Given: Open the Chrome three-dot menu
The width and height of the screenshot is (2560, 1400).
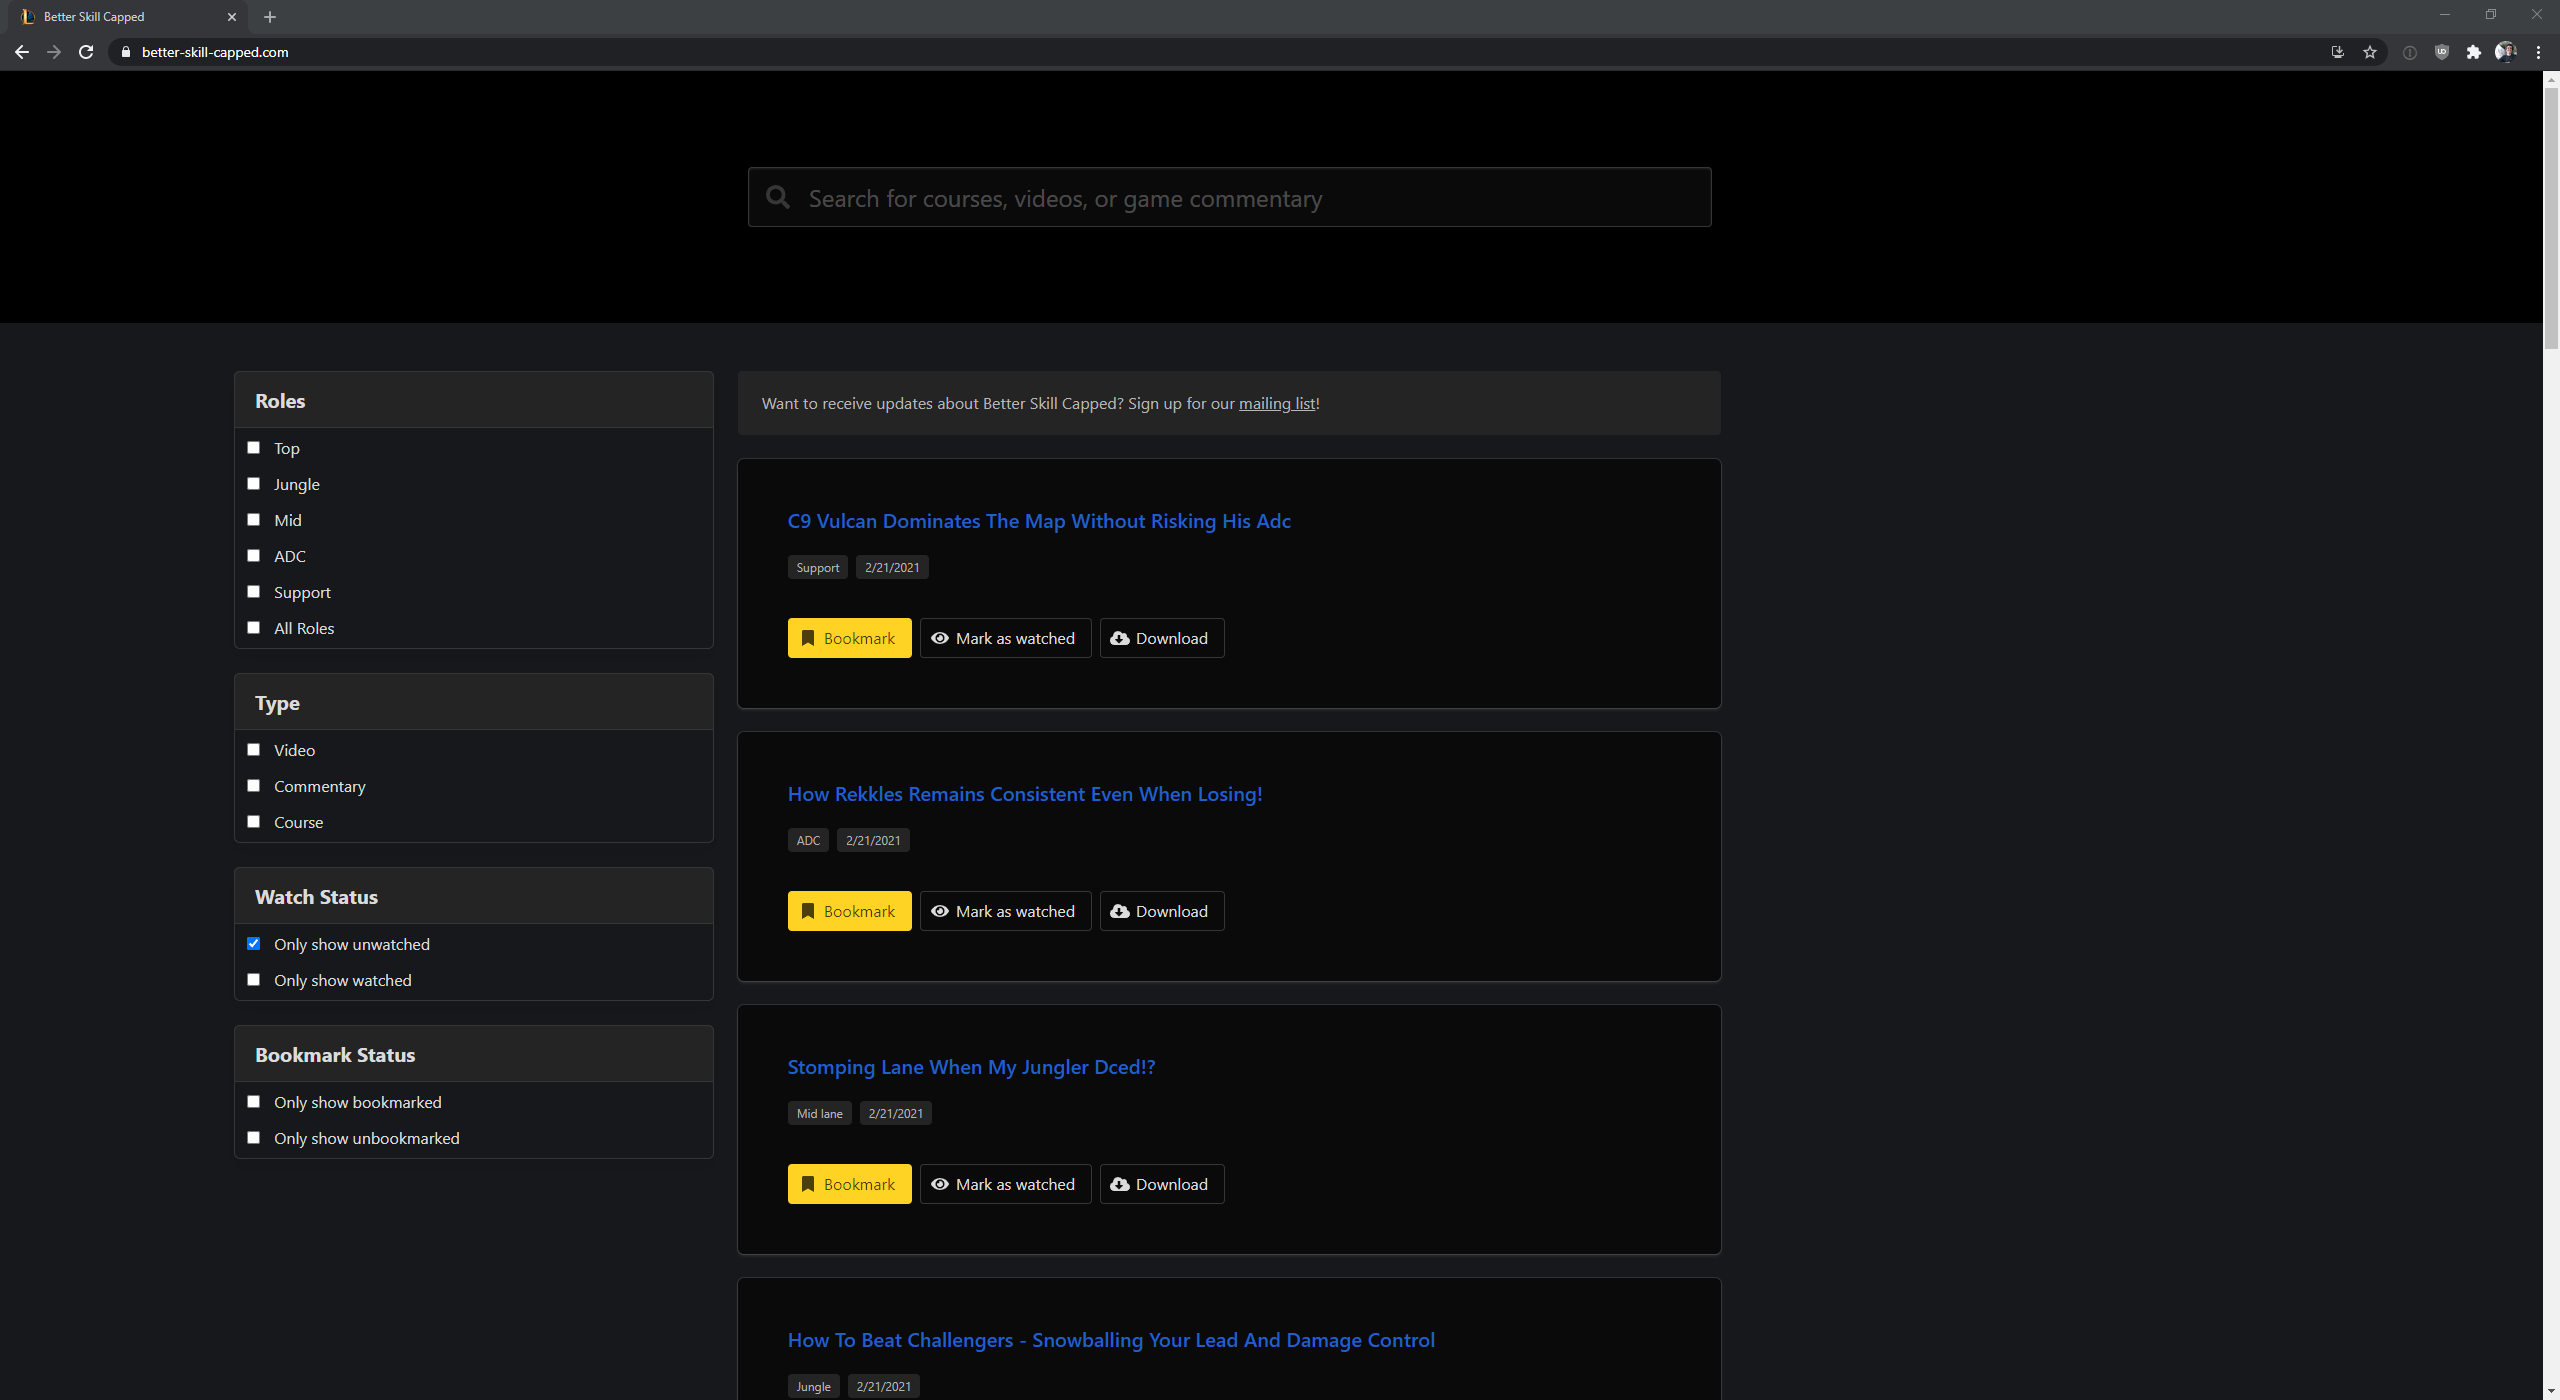Looking at the screenshot, I should point(2537,52).
